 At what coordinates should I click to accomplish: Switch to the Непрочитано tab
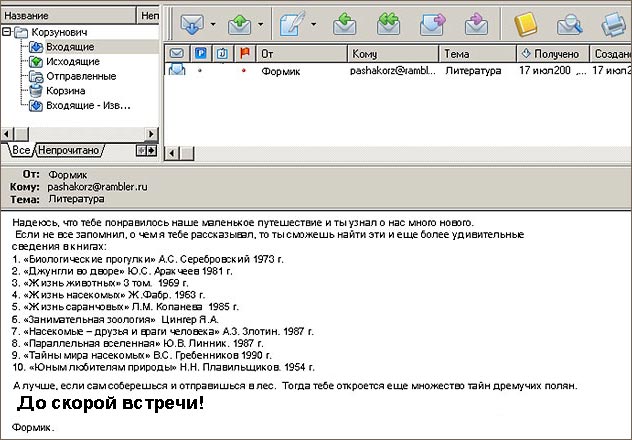click(69, 150)
